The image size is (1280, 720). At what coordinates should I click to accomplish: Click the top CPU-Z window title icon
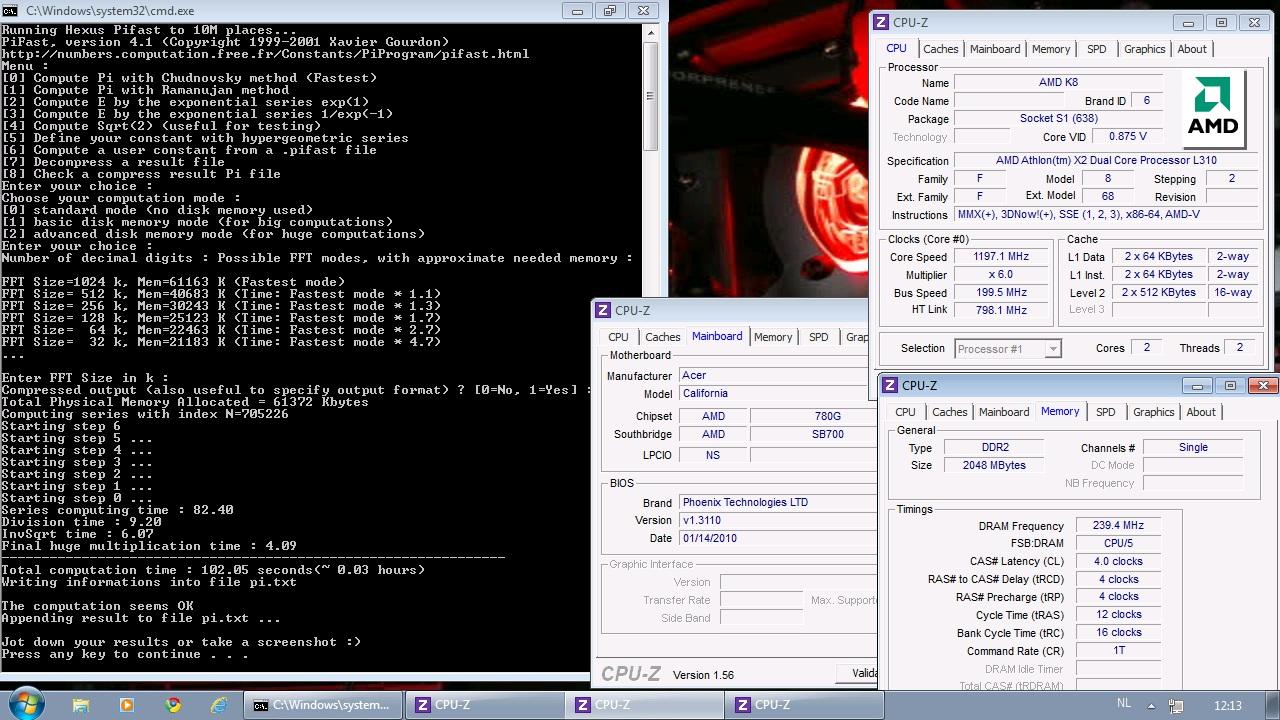click(x=882, y=22)
